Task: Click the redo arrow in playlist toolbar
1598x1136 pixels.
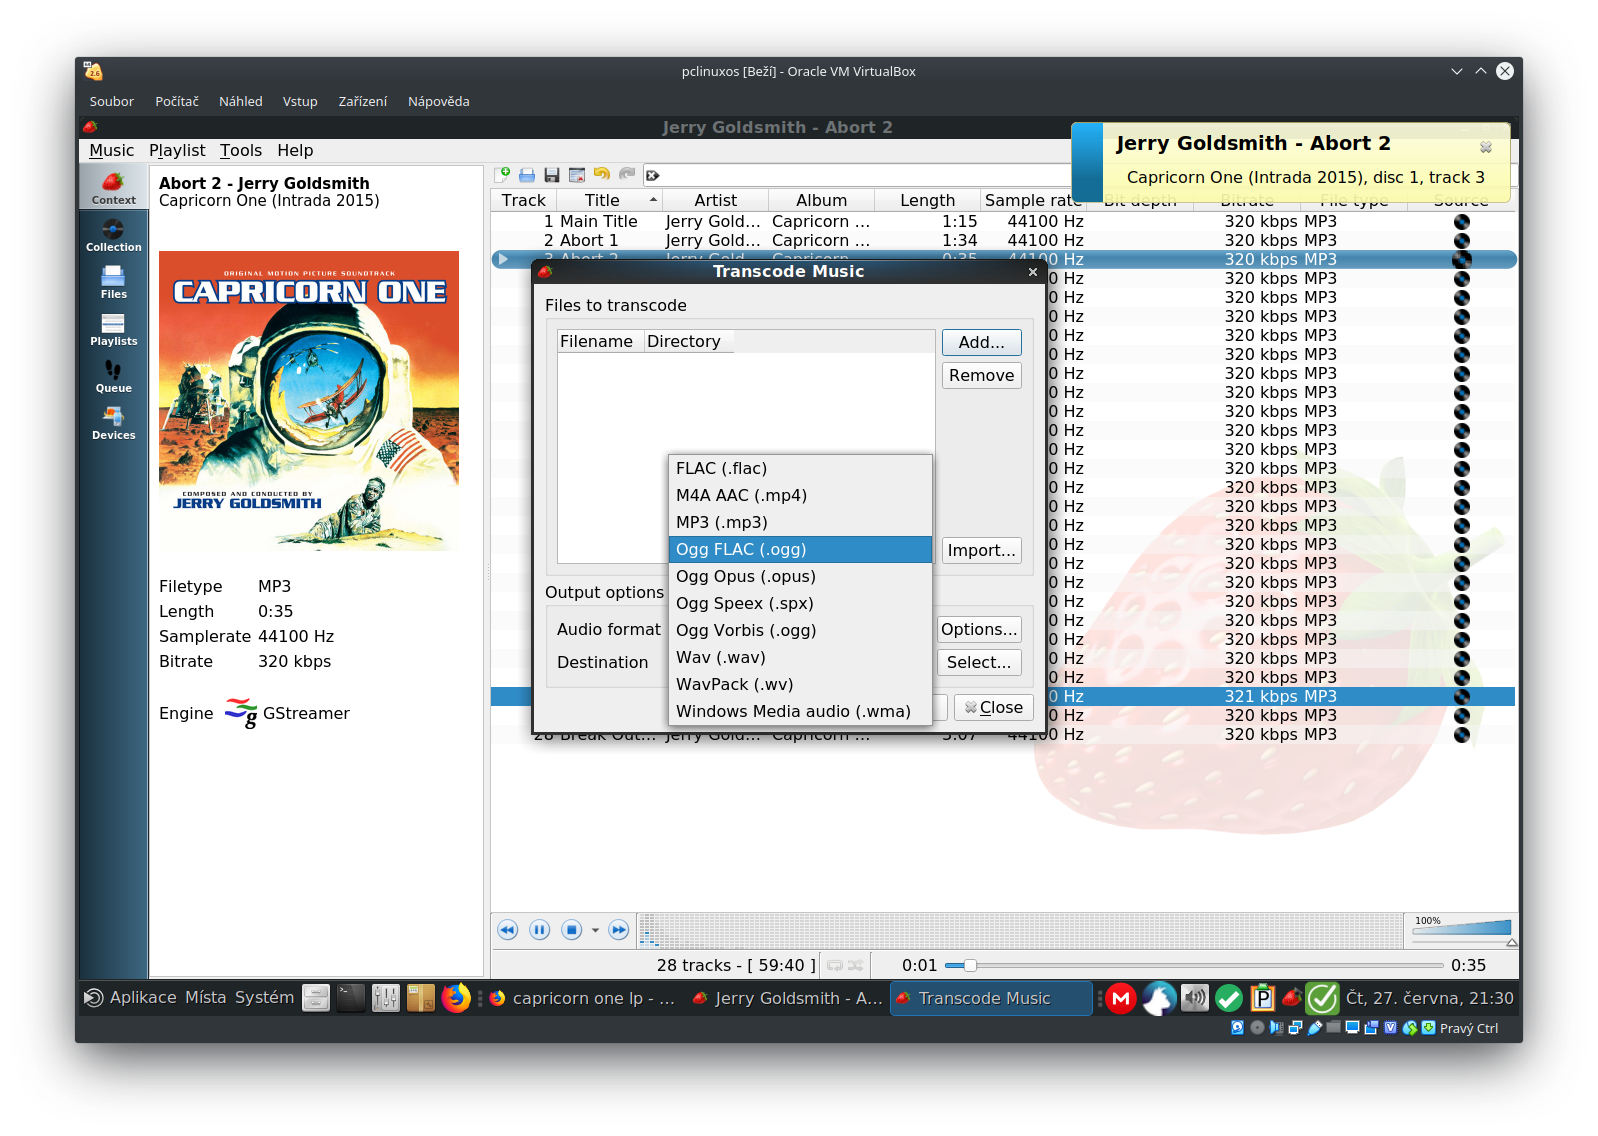Action: (627, 175)
